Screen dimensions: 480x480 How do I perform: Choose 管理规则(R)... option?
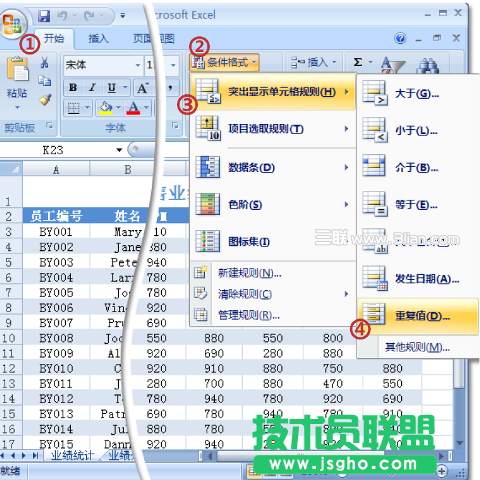[273, 315]
